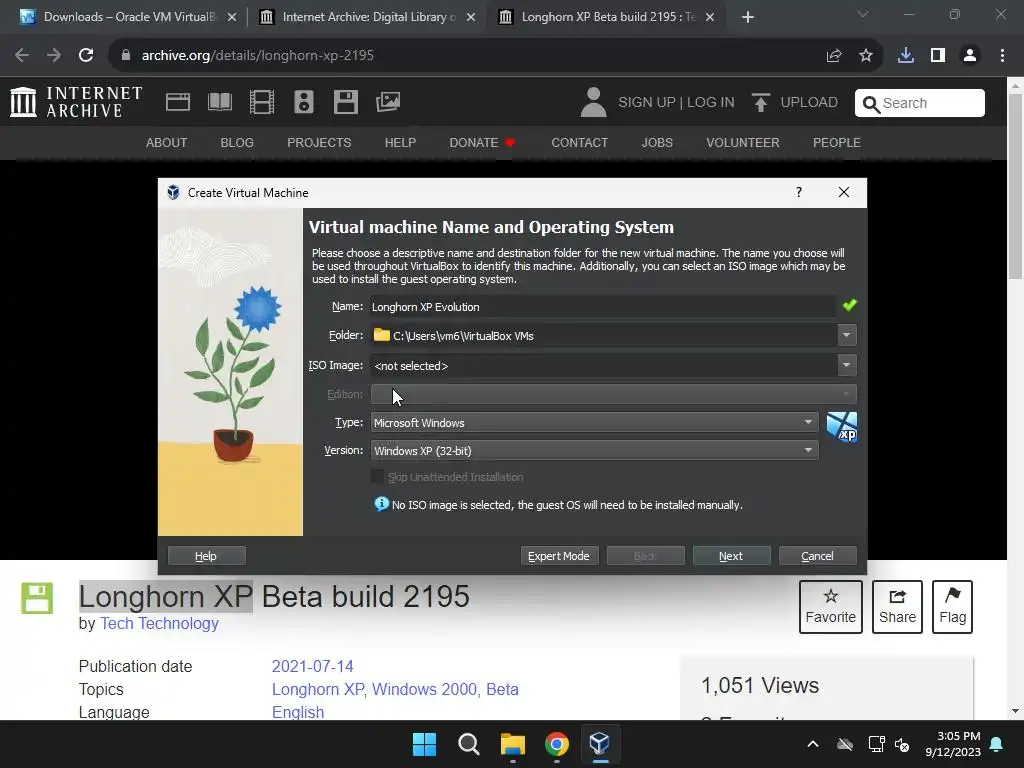Click SIGN UP link

pos(647,103)
